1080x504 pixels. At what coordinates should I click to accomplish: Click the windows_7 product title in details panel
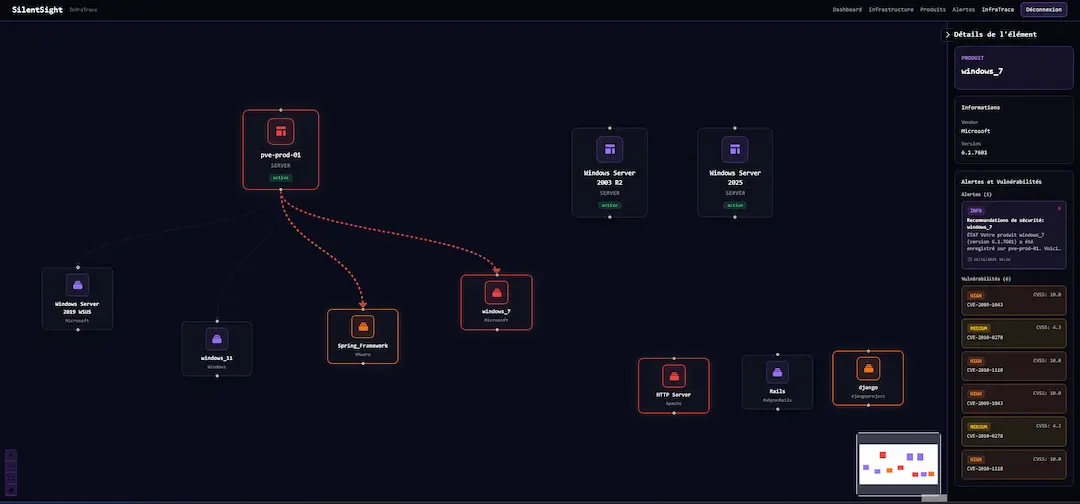[982, 71]
